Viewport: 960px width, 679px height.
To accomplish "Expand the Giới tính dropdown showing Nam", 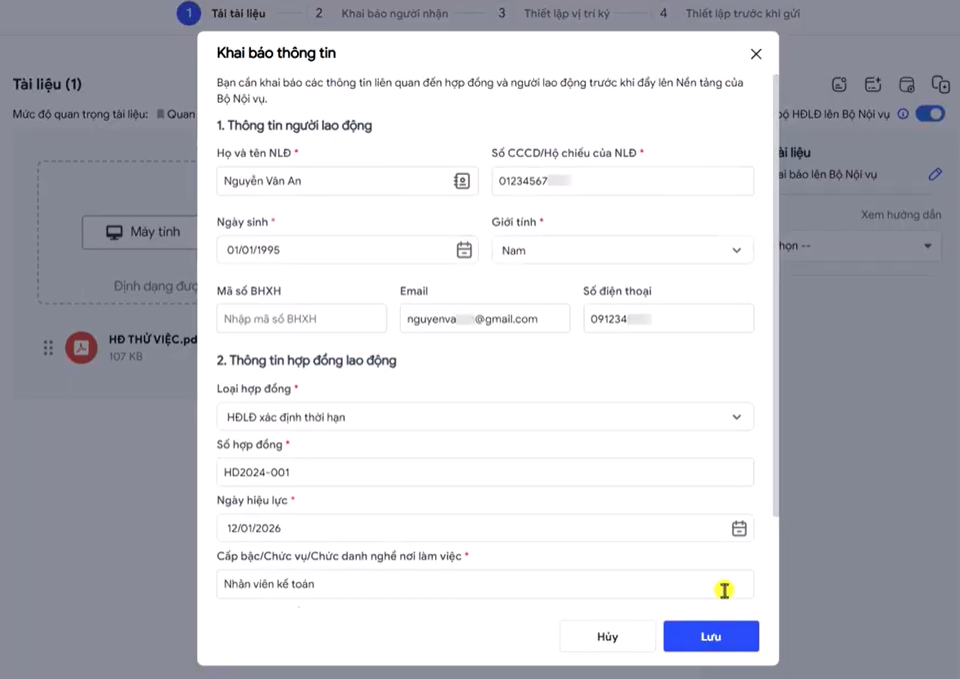I will pos(622,250).
